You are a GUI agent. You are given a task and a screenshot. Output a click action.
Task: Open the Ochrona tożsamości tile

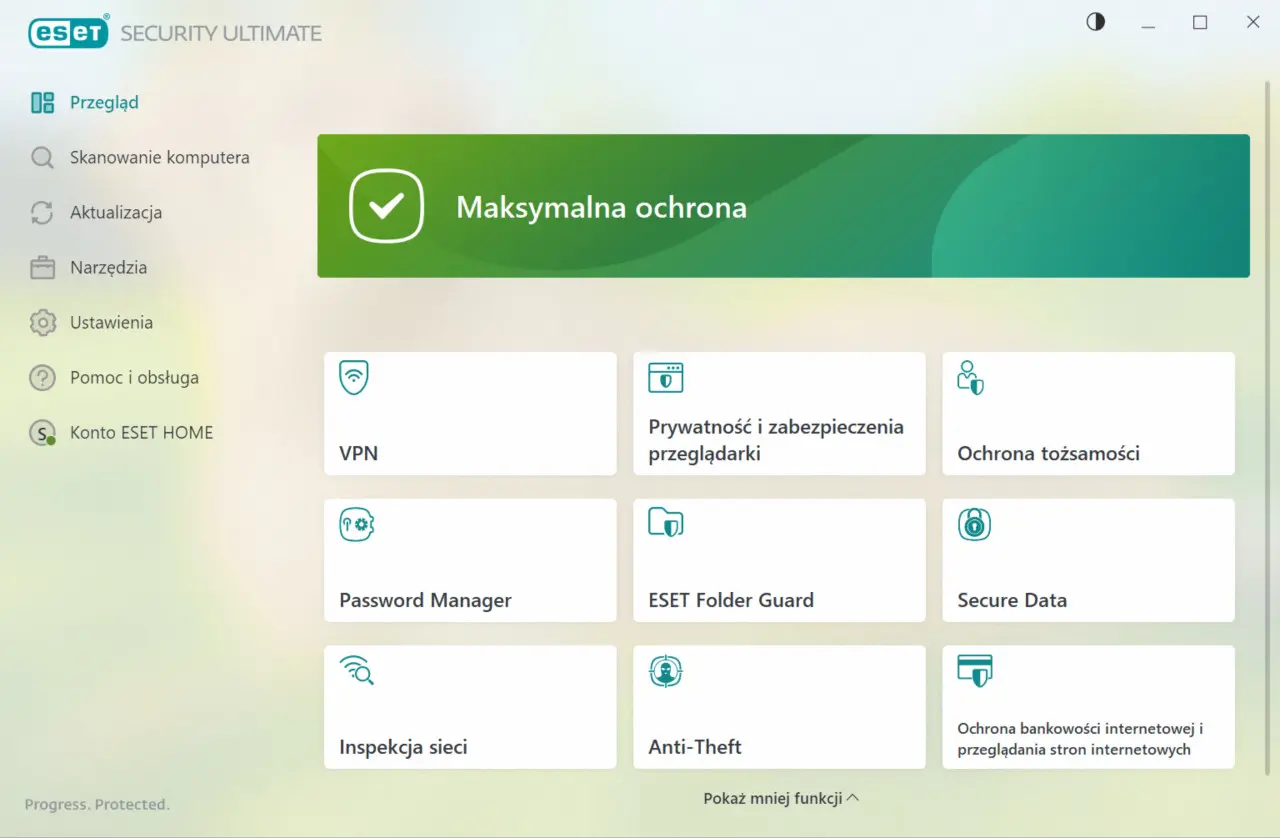(1088, 414)
